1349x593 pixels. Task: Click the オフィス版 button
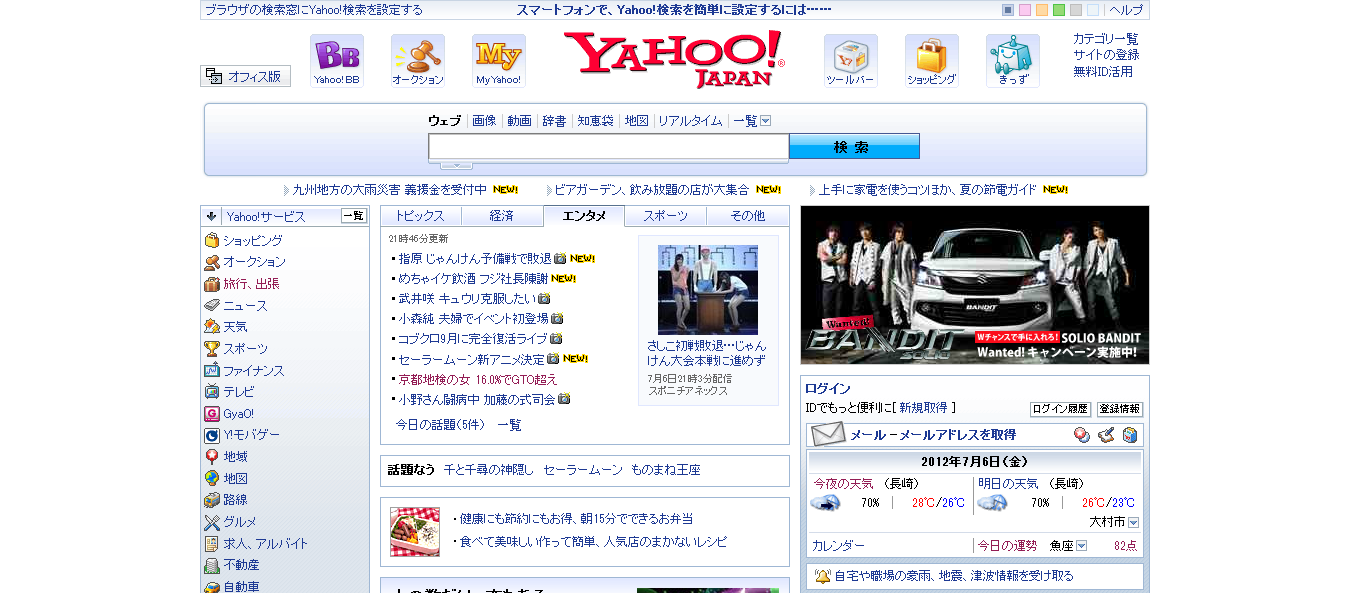[x=246, y=76]
